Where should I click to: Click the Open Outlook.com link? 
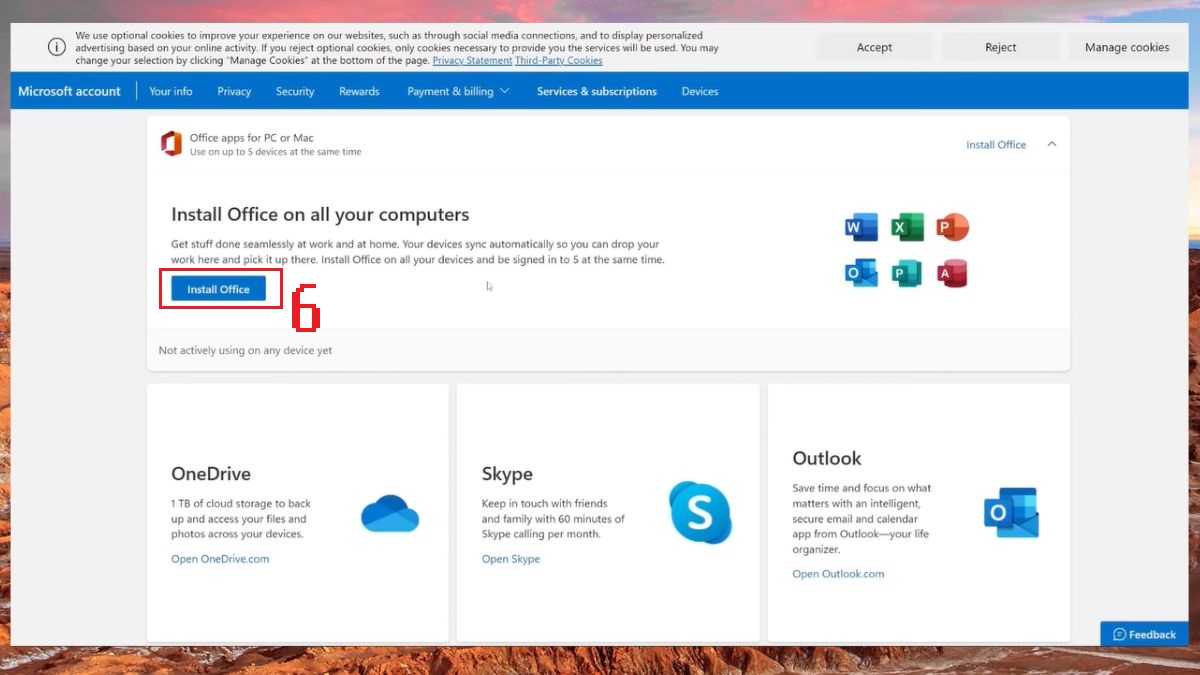838,574
